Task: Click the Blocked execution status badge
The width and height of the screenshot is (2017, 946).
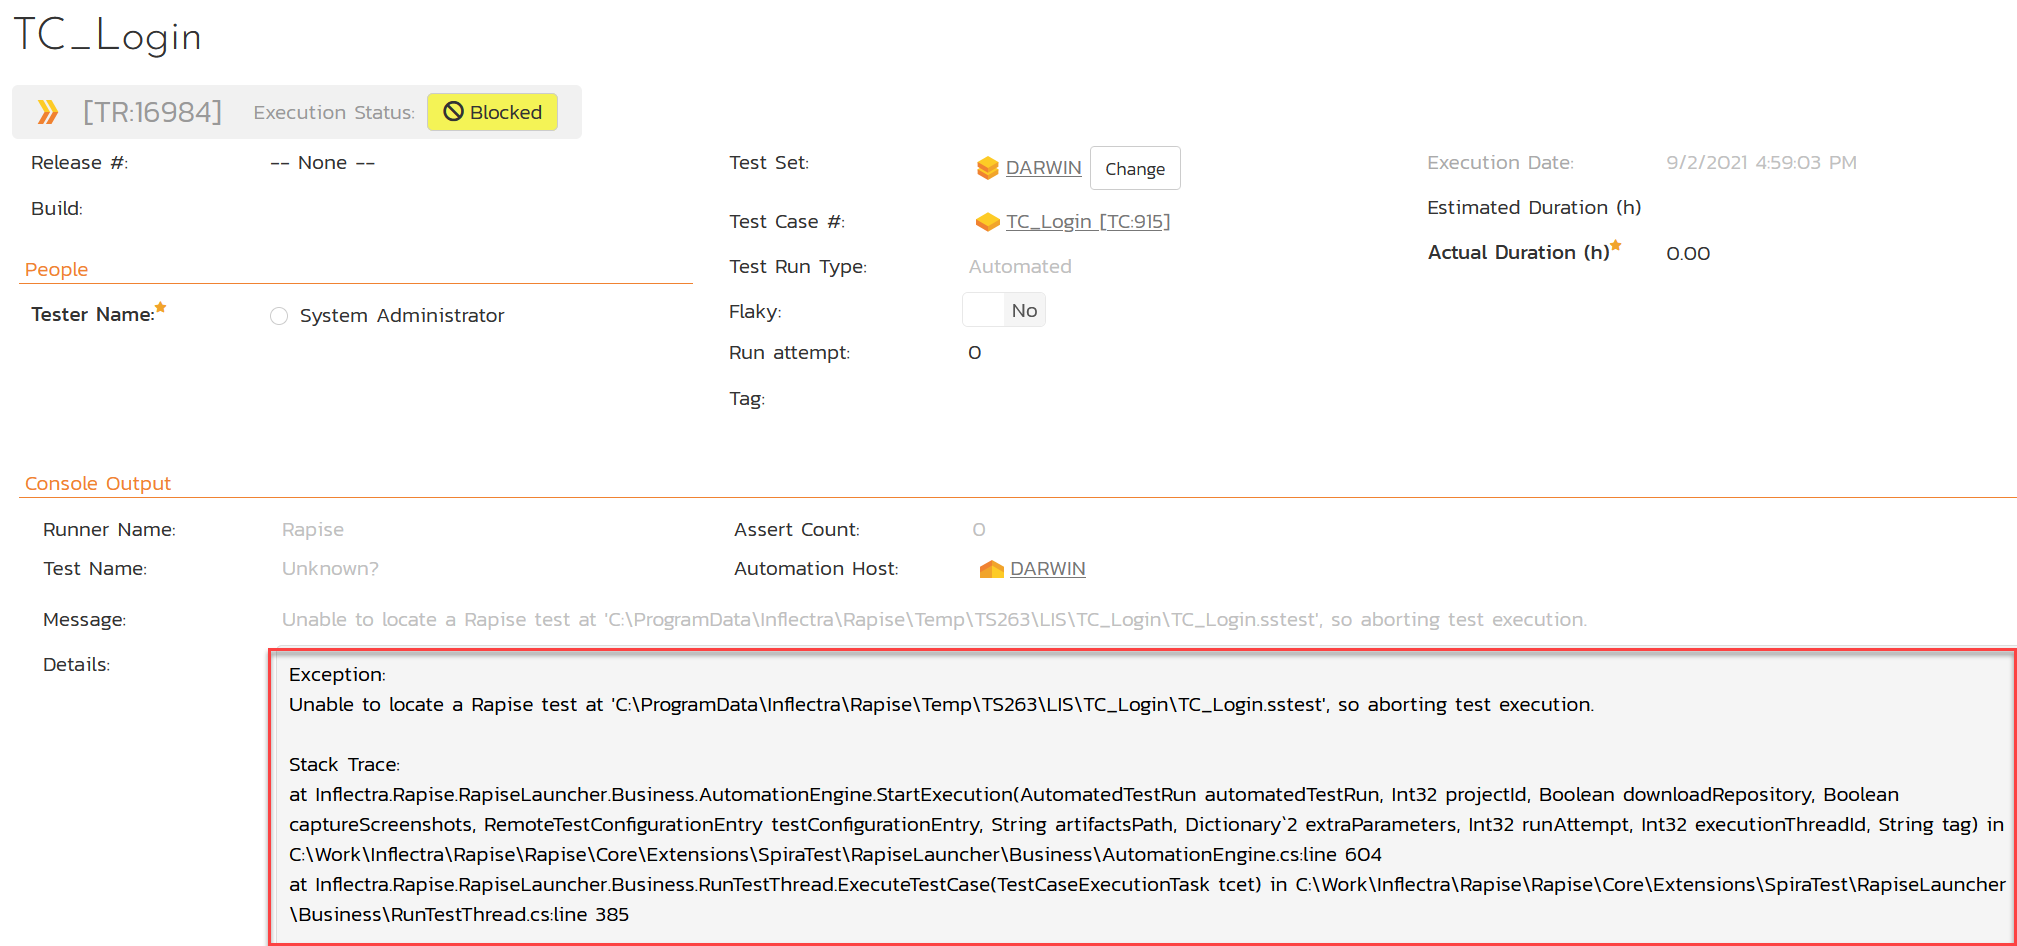Action: tap(492, 112)
